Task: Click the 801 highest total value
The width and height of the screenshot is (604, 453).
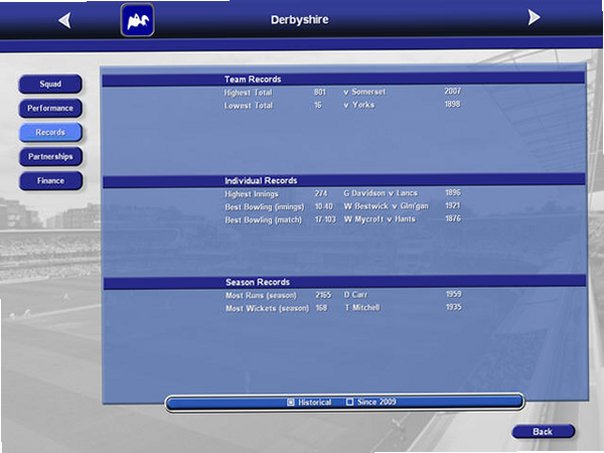Action: pyautogui.click(x=320, y=92)
